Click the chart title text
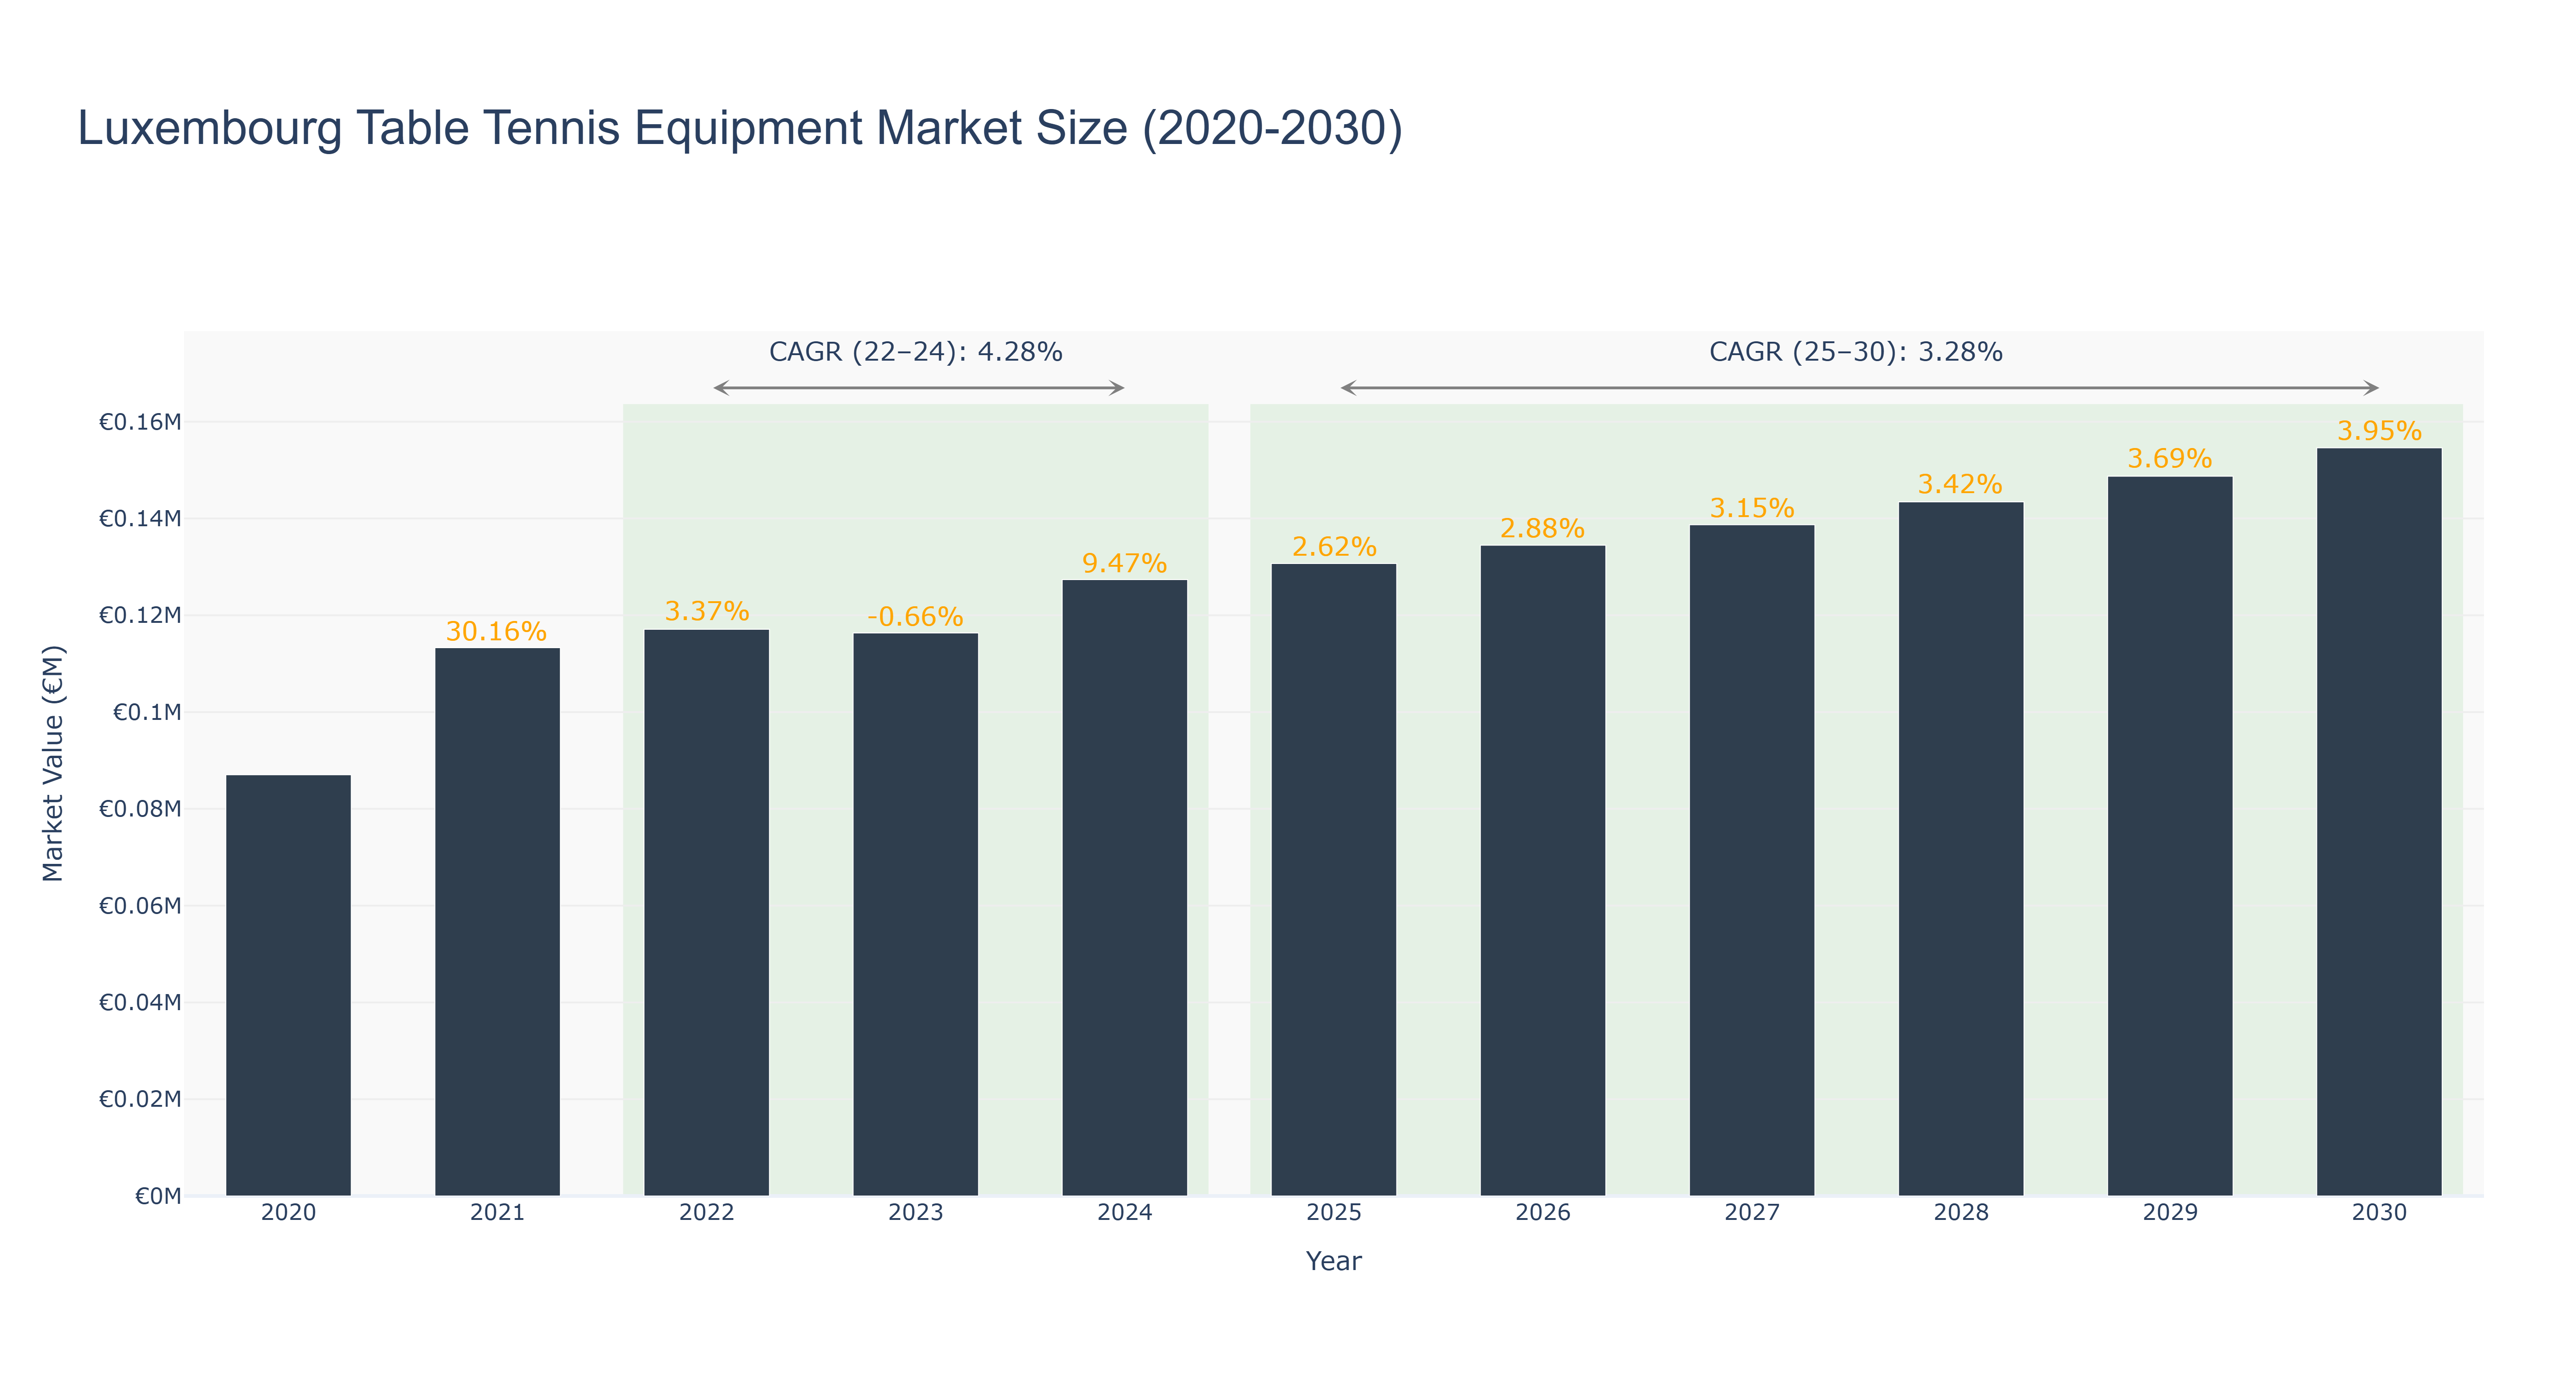This screenshot has width=2576, height=1380. (740, 128)
